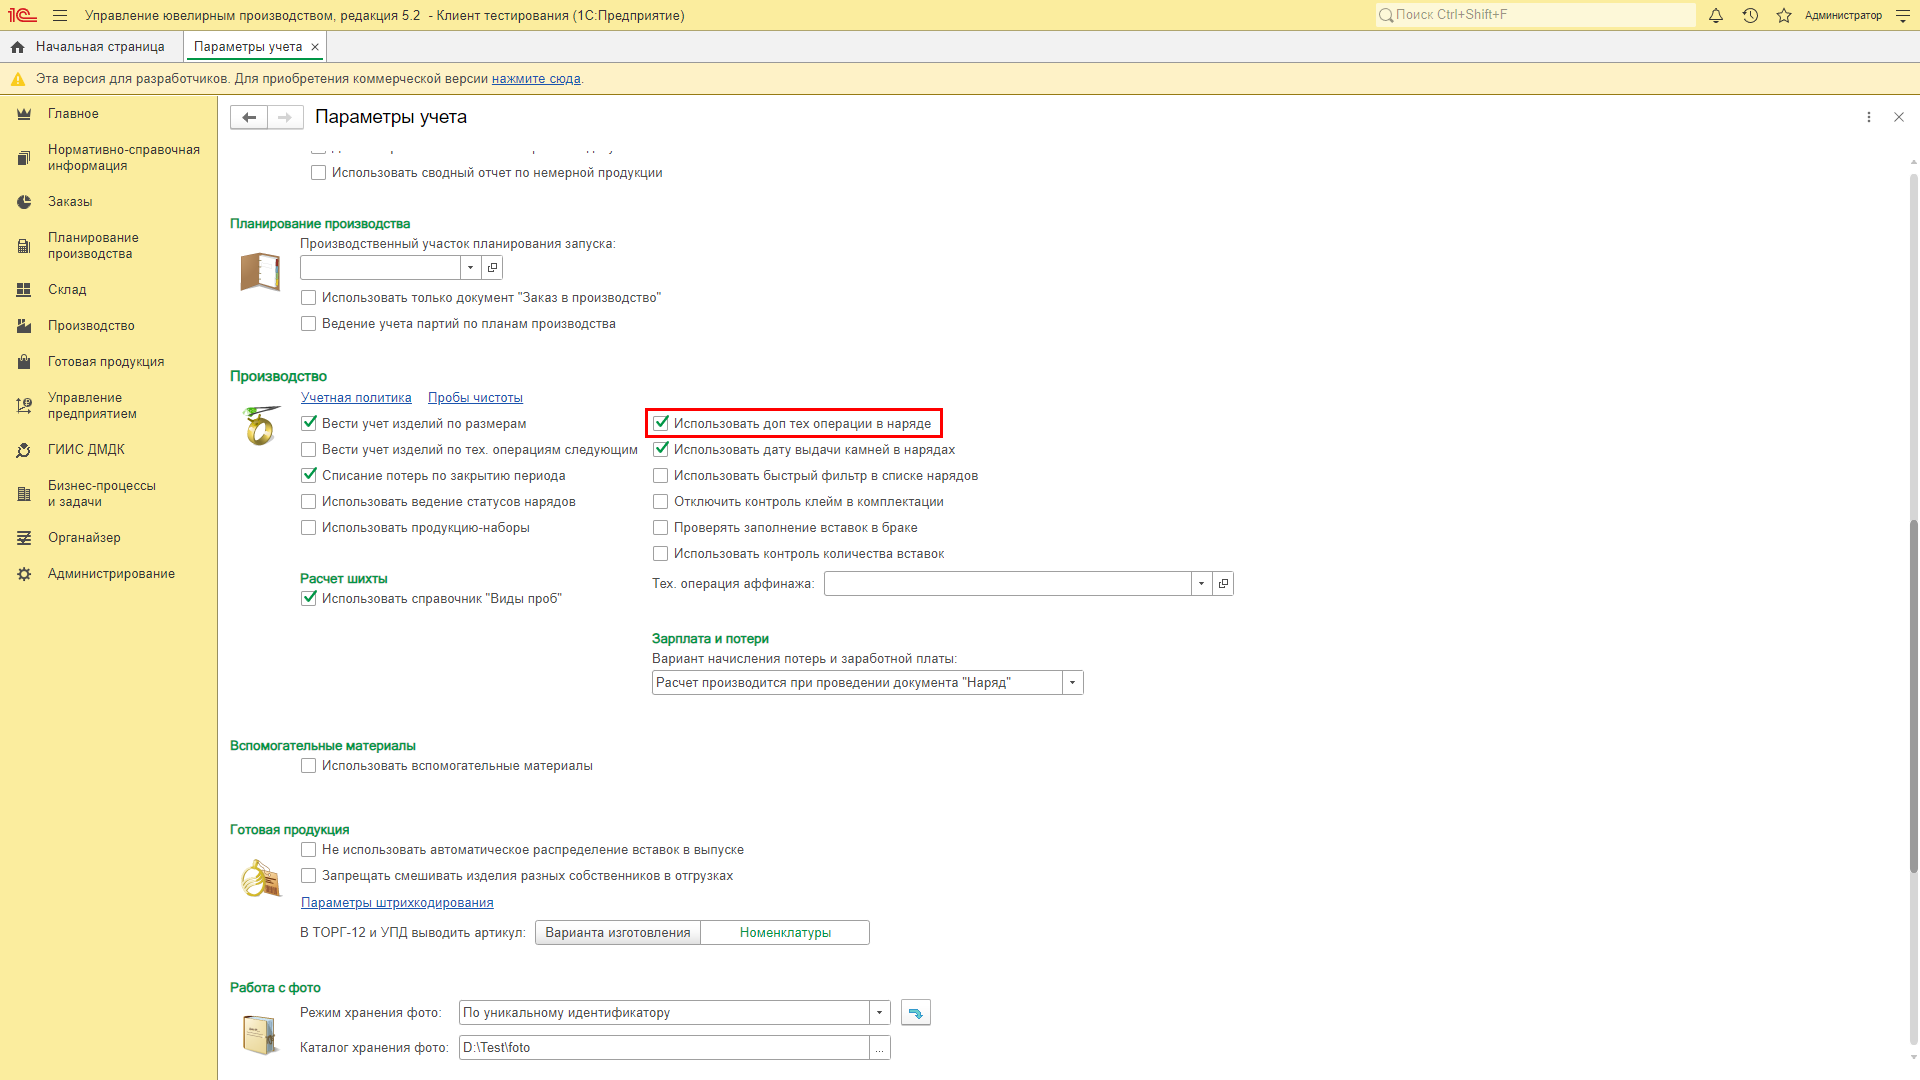Open the Готовая продукция sidebar section
The image size is (1920, 1080).
click(106, 362)
